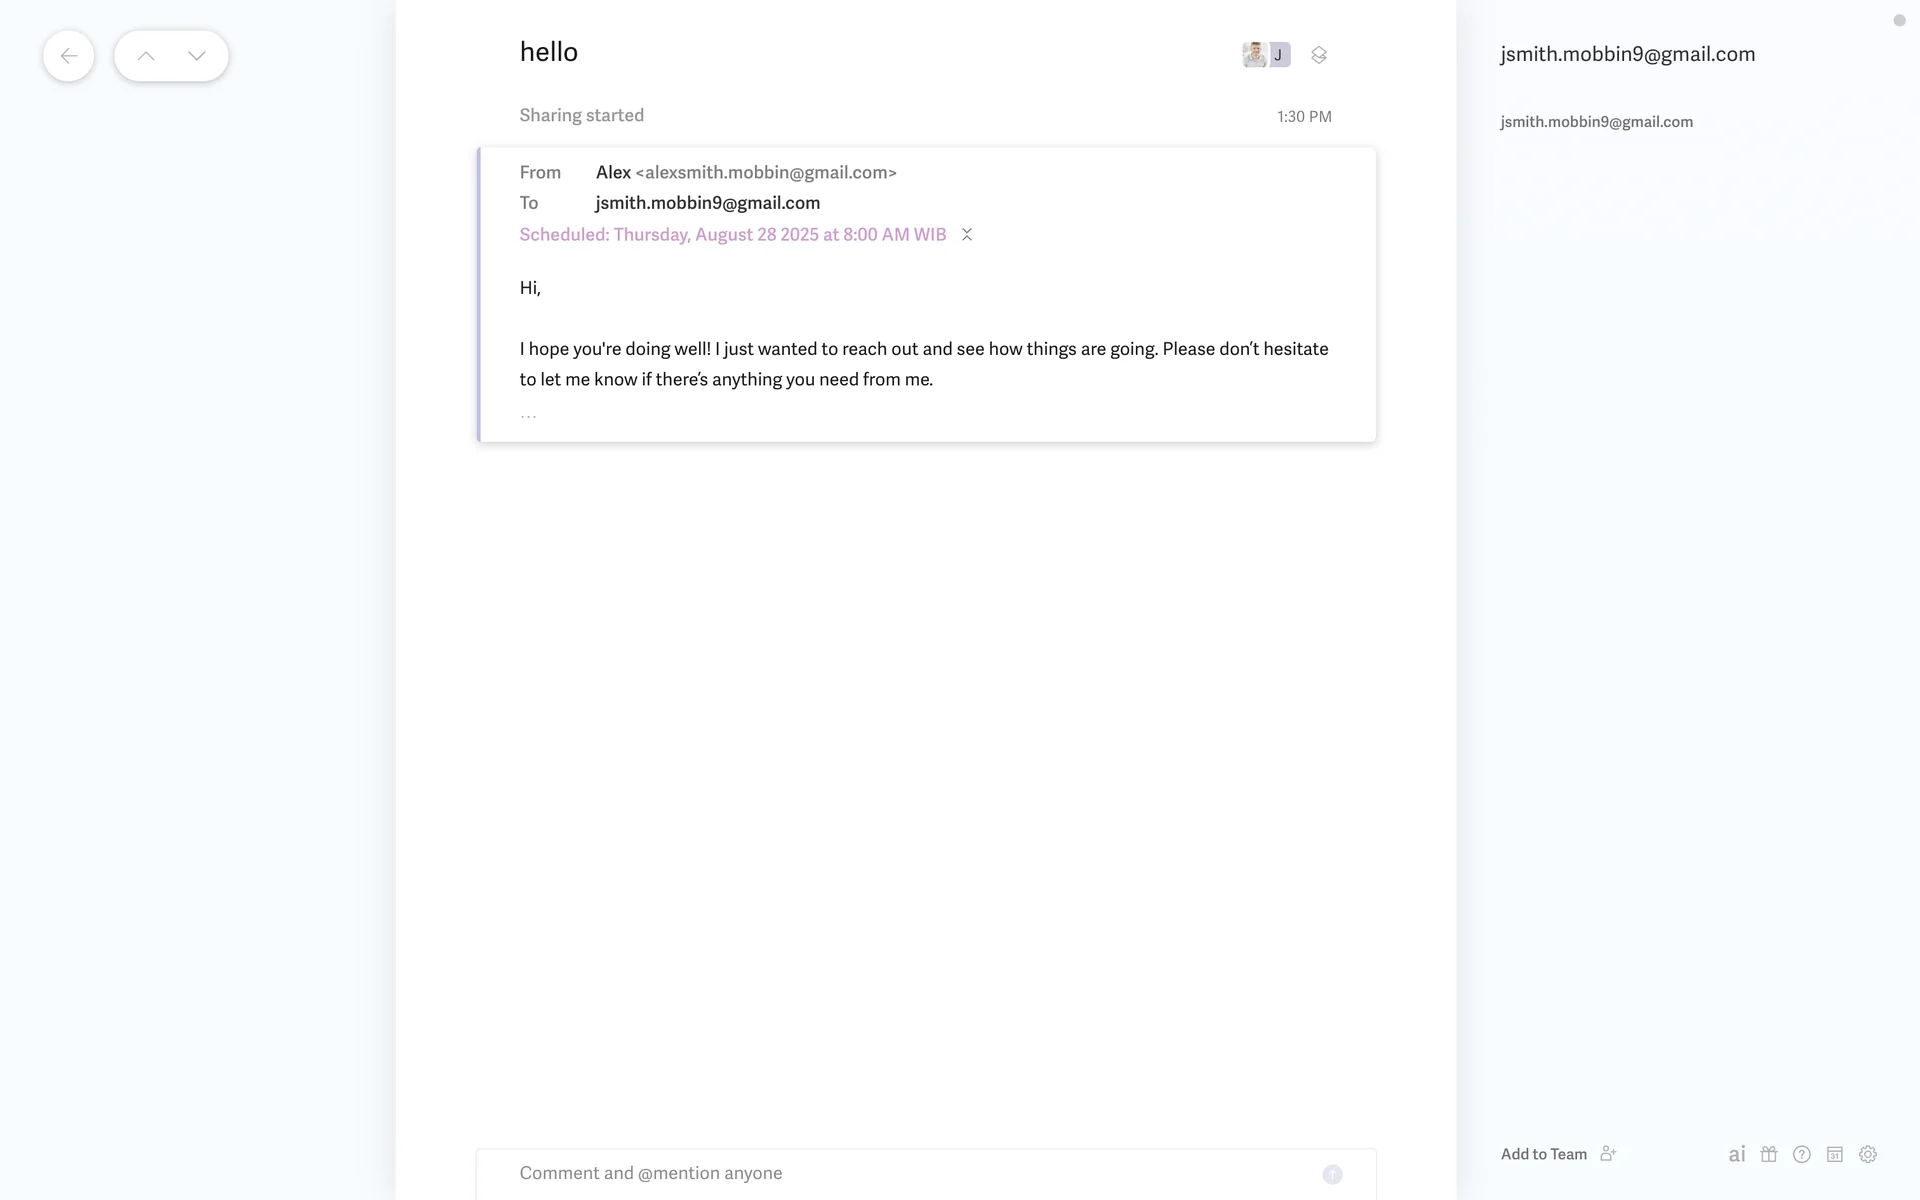Open the ai assistant icon
1920x1200 pixels.
click(x=1737, y=1154)
